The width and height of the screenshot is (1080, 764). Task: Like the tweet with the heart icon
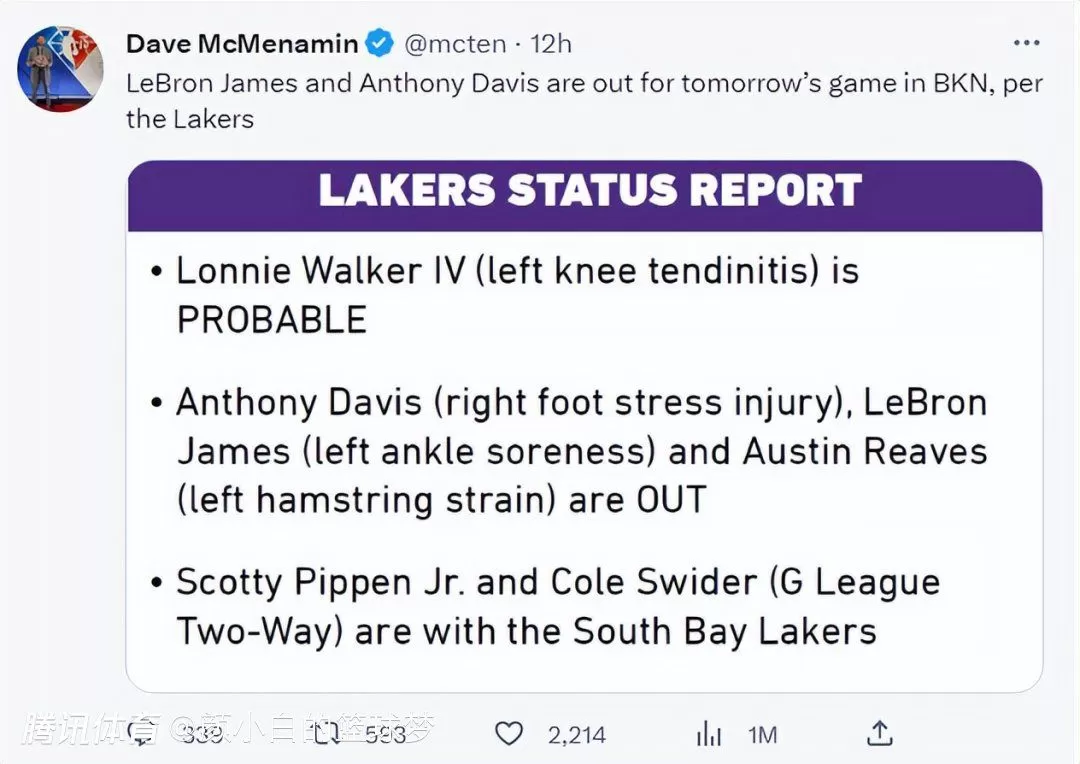pyautogui.click(x=509, y=734)
